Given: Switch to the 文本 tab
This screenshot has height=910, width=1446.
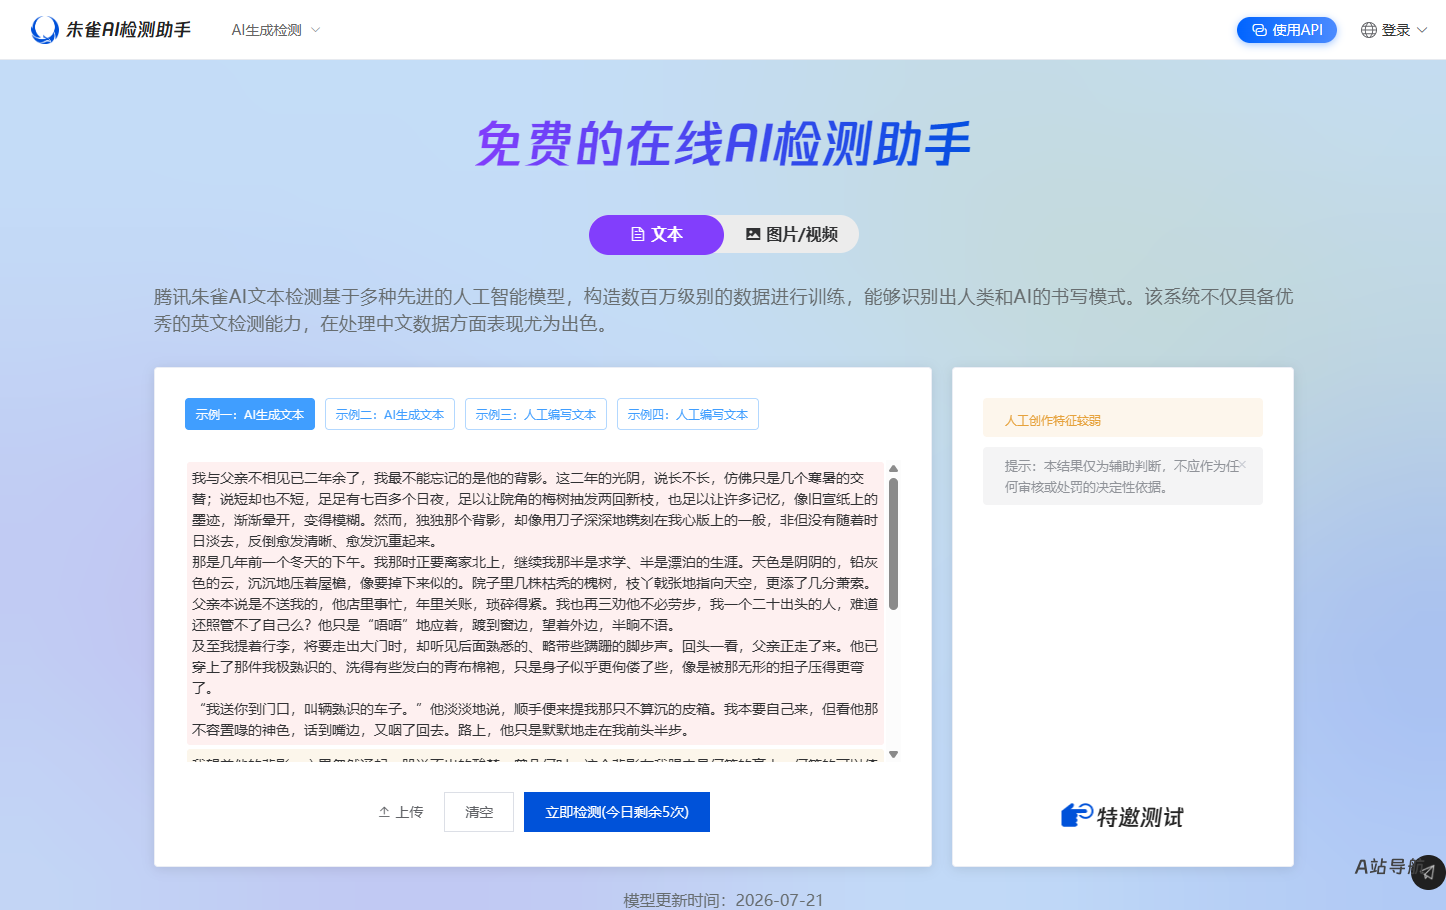Looking at the screenshot, I should tap(656, 235).
